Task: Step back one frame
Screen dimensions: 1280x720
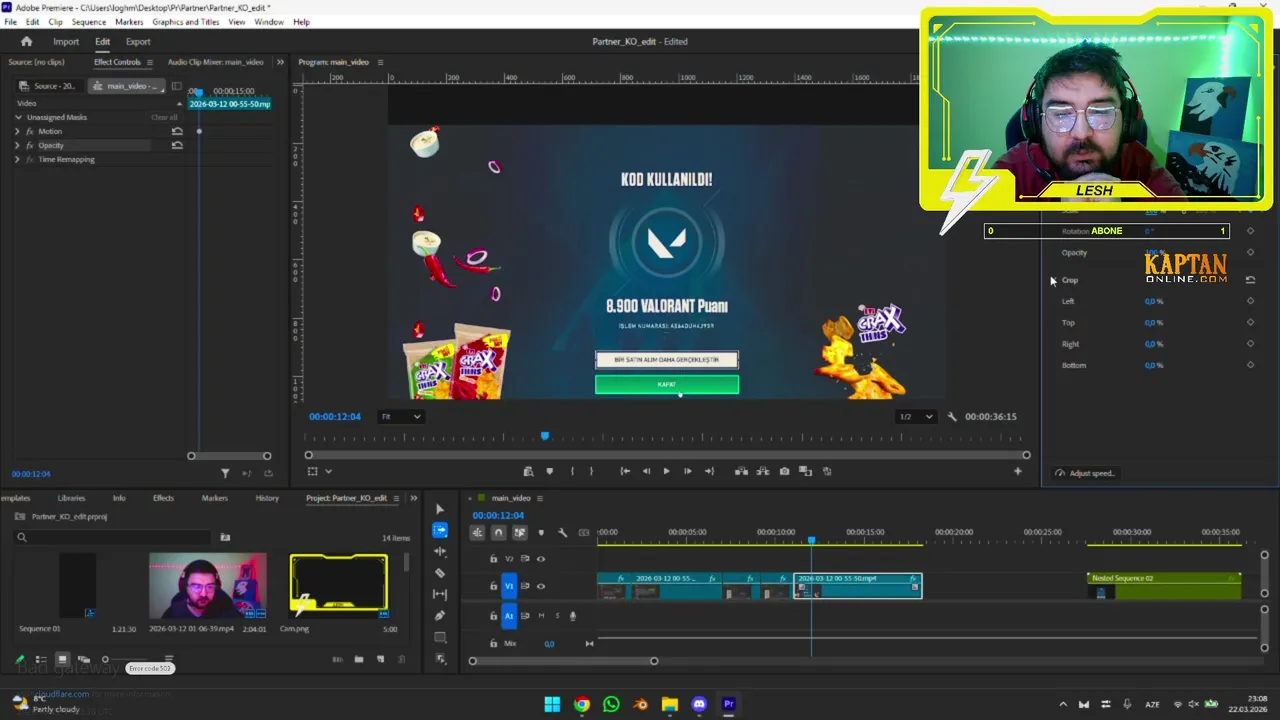Action: pos(645,471)
